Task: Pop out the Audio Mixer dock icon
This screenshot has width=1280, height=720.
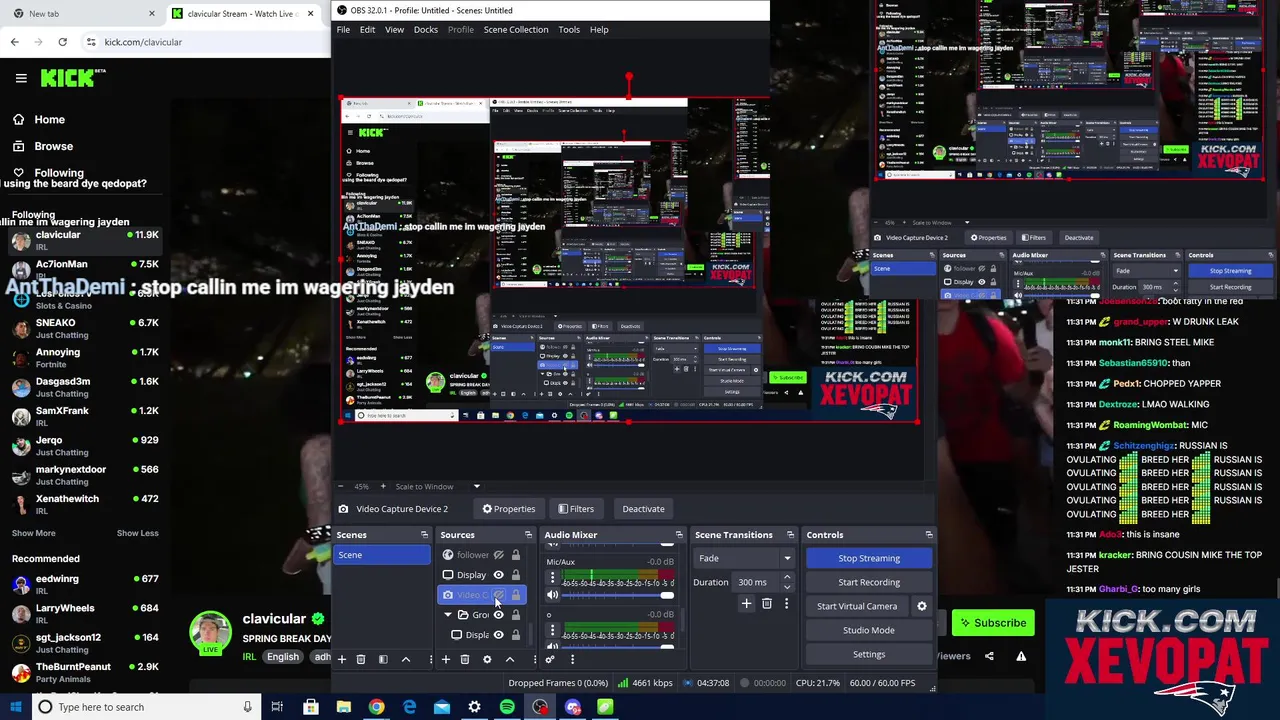Action: point(679,535)
